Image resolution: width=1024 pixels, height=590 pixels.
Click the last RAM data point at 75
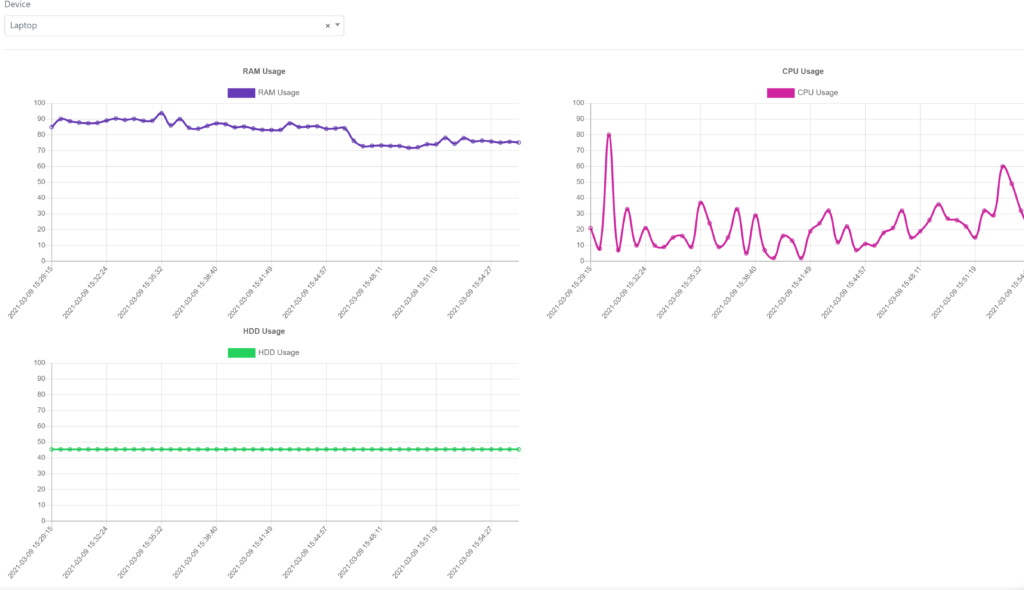519,142
